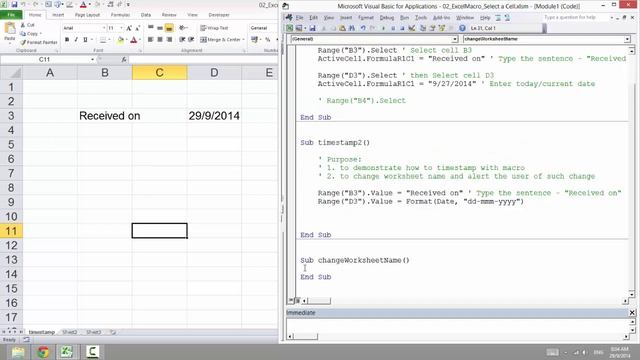
Task: Open the font size dropdown showing 11
Action: point(121,28)
